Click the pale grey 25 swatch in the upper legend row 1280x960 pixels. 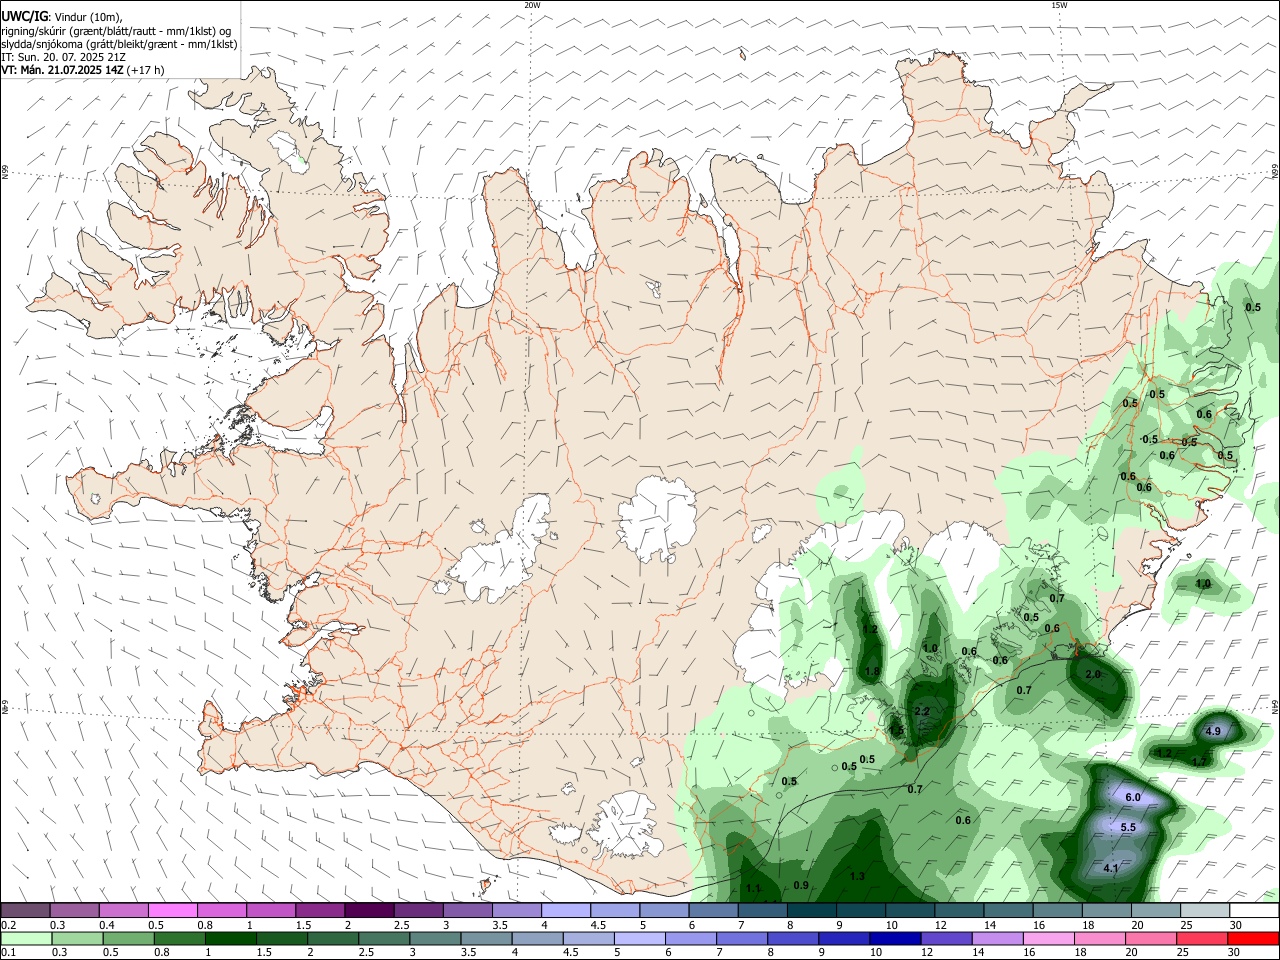click(x=1205, y=911)
